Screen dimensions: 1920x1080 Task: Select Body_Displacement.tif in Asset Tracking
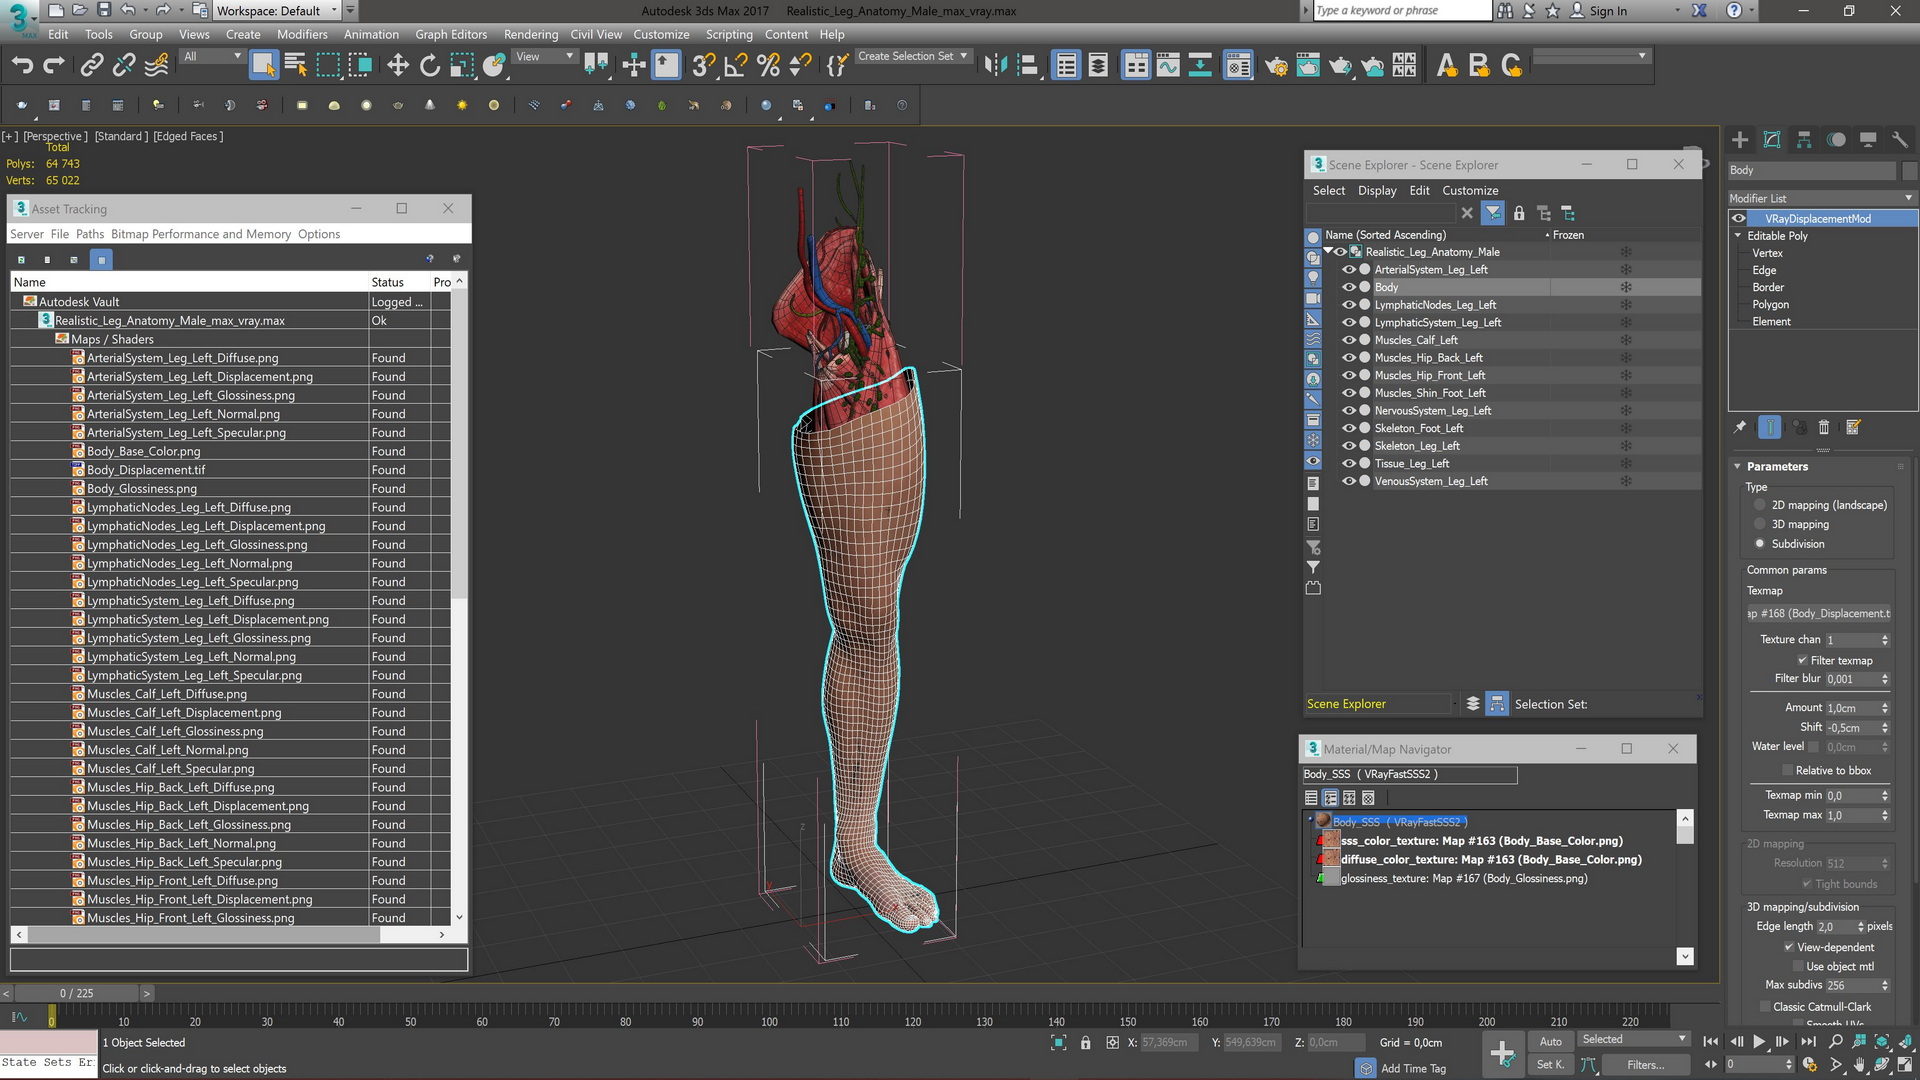pyautogui.click(x=146, y=470)
